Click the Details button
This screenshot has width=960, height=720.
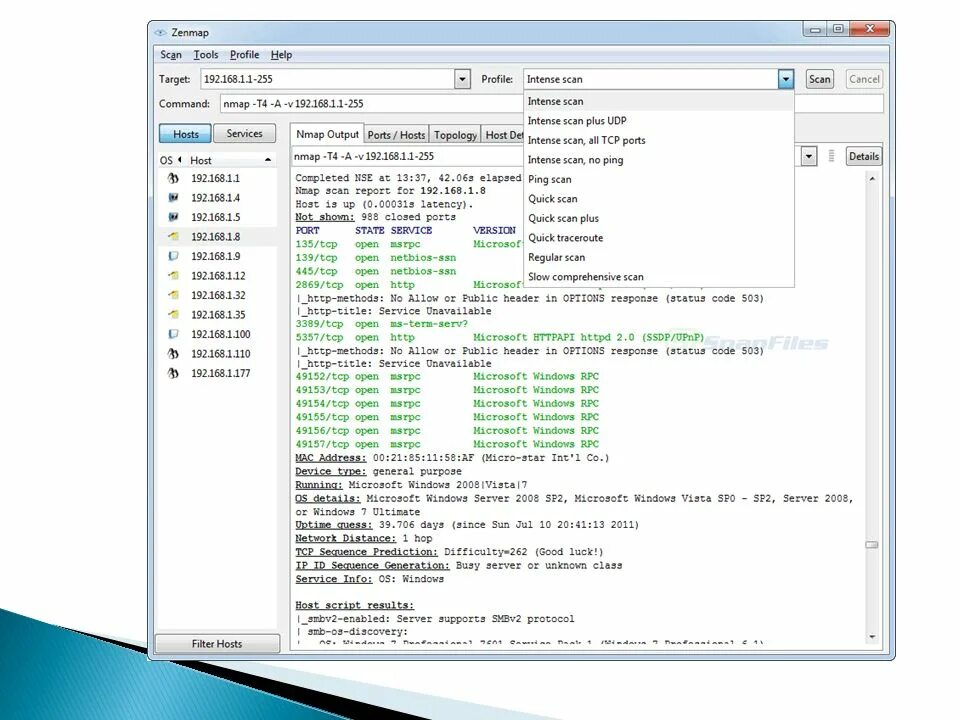(x=864, y=156)
